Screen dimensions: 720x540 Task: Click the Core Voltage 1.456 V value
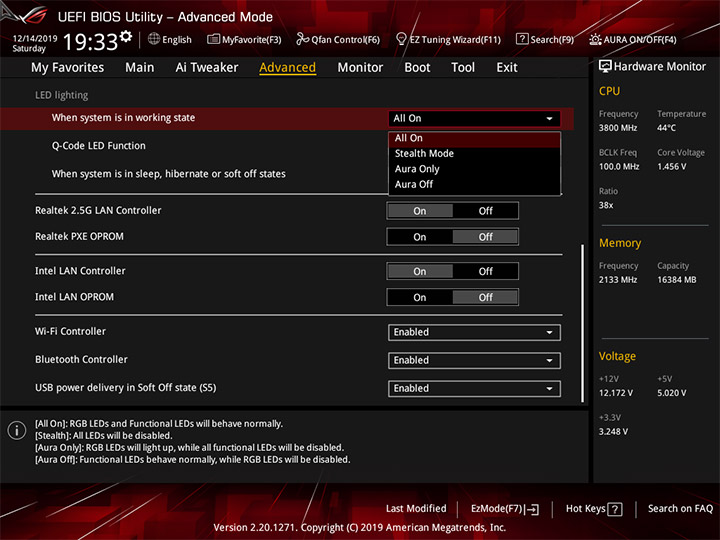[672, 167]
